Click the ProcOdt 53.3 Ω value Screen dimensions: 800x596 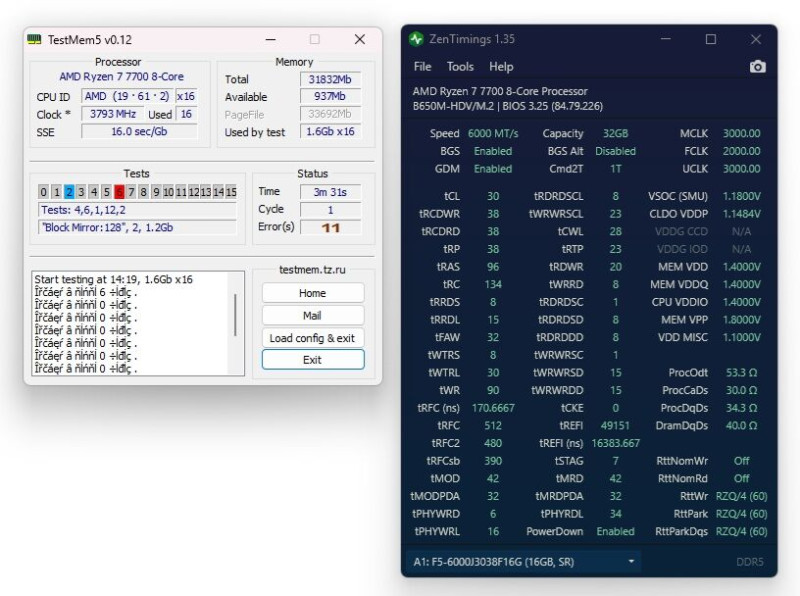[741, 372]
